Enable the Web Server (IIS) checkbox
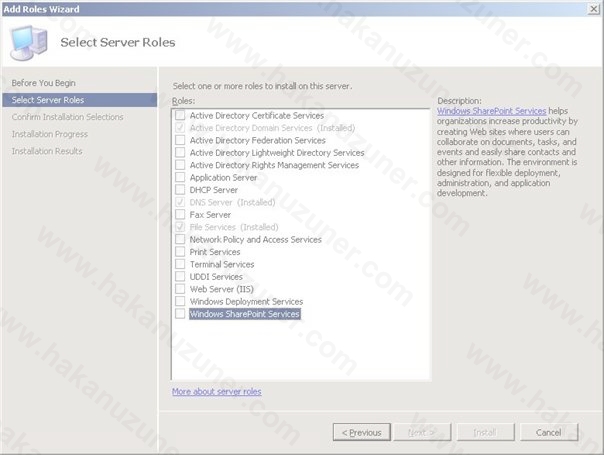 coord(180,289)
